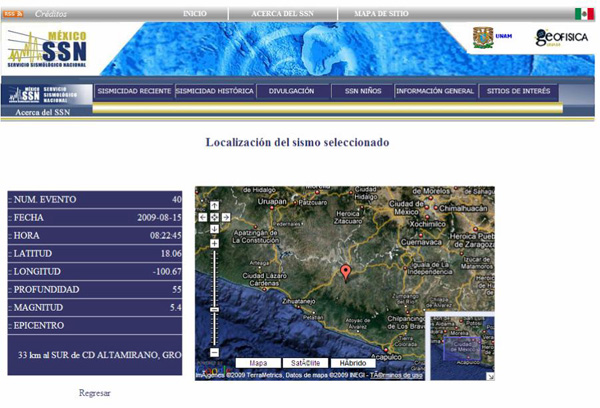Go to INICIO in top bar

pos(195,13)
